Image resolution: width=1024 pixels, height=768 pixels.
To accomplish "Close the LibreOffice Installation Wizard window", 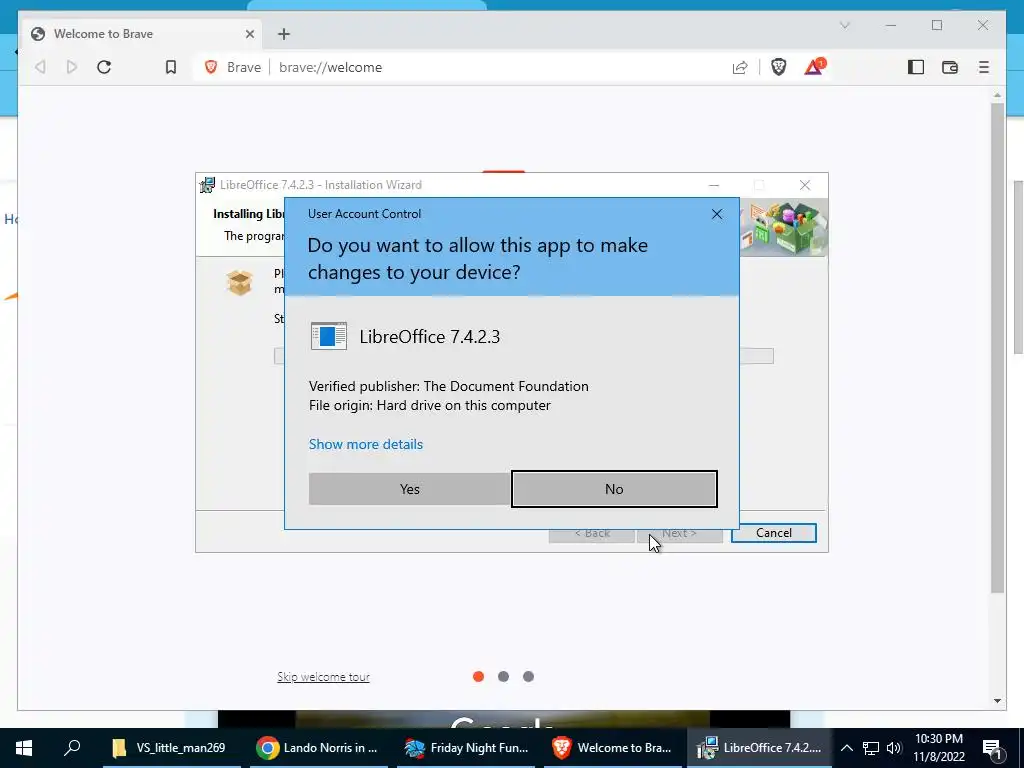I will click(x=805, y=185).
